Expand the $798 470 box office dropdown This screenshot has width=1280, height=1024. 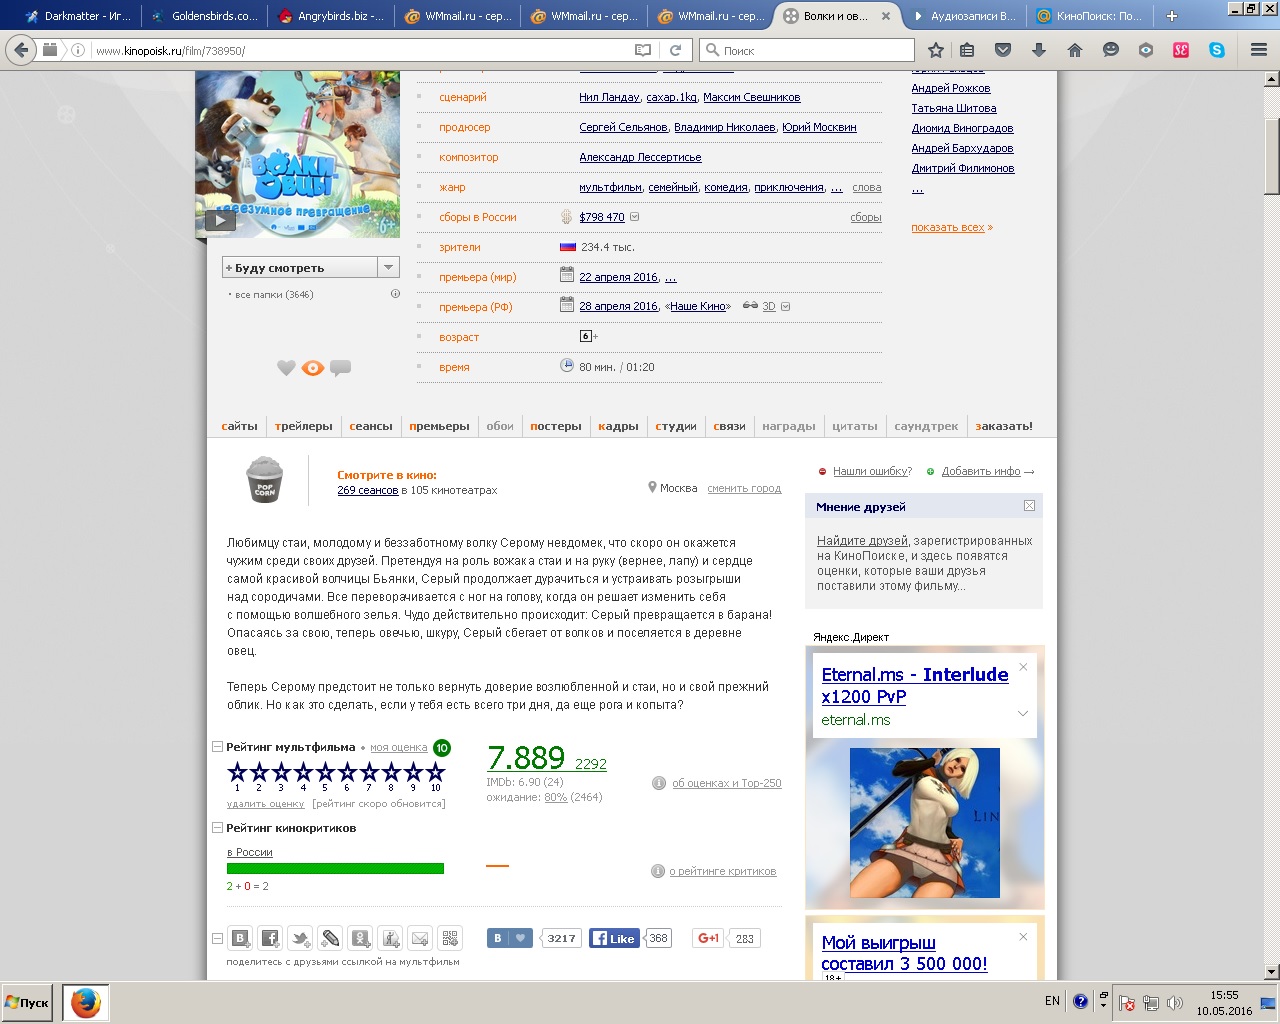click(x=634, y=217)
